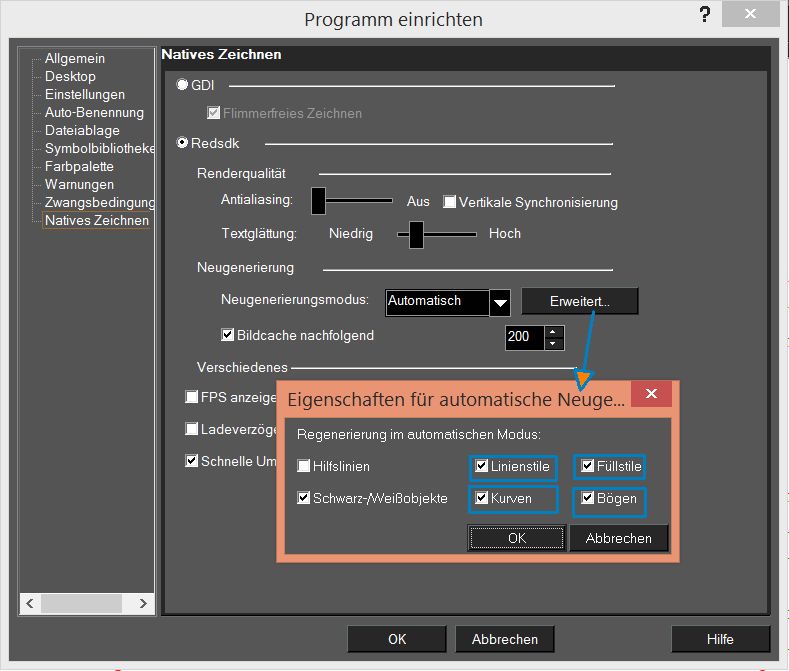789x671 pixels.
Task: Toggle Schwarz-/Weißobjekte checkbox
Action: 303,498
